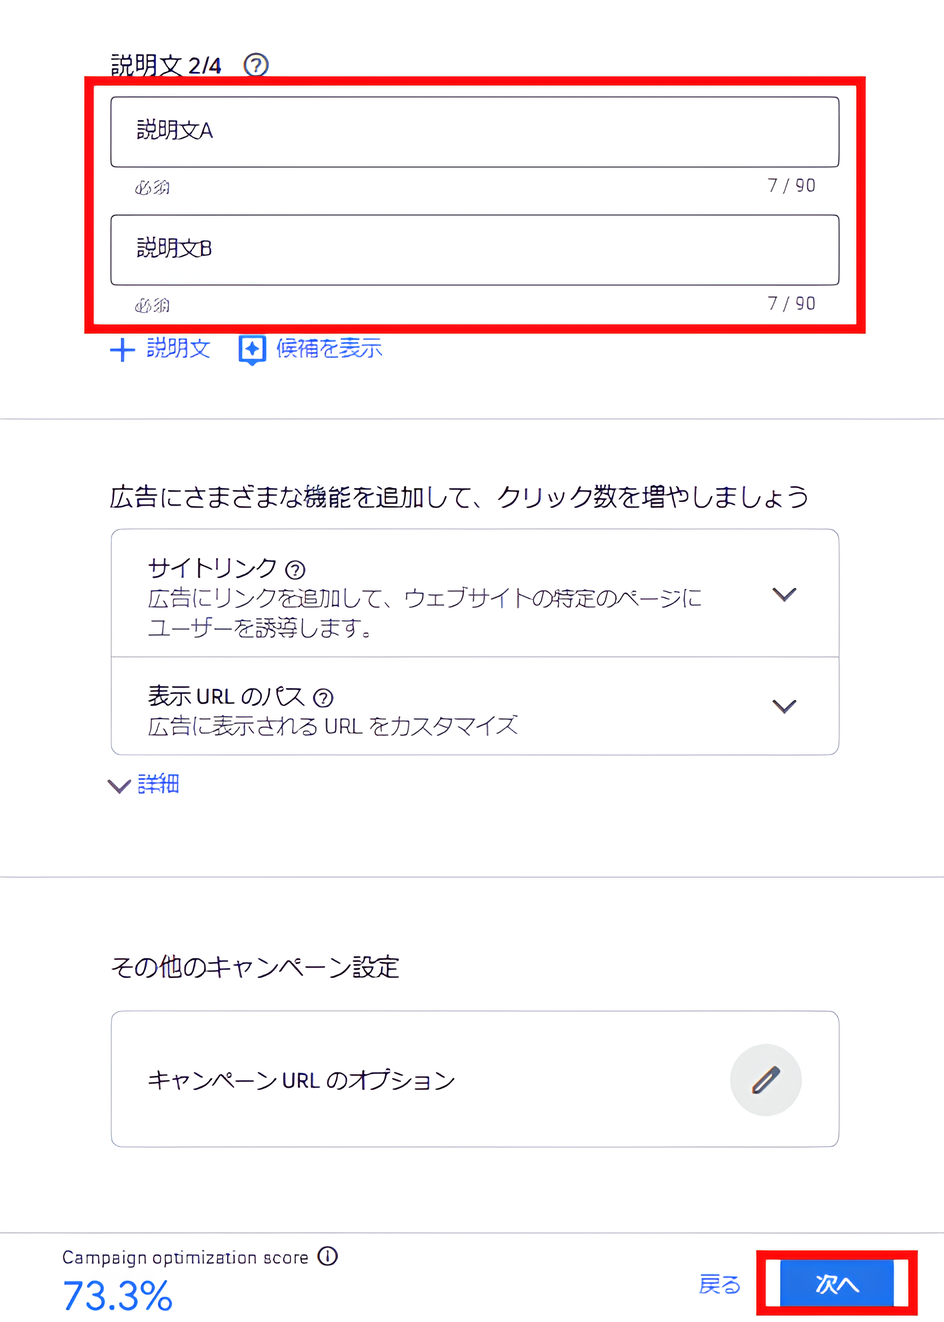The height and width of the screenshot is (1322, 944).
Task: Open the 説明文 2/4 help icon
Action: tap(257, 65)
